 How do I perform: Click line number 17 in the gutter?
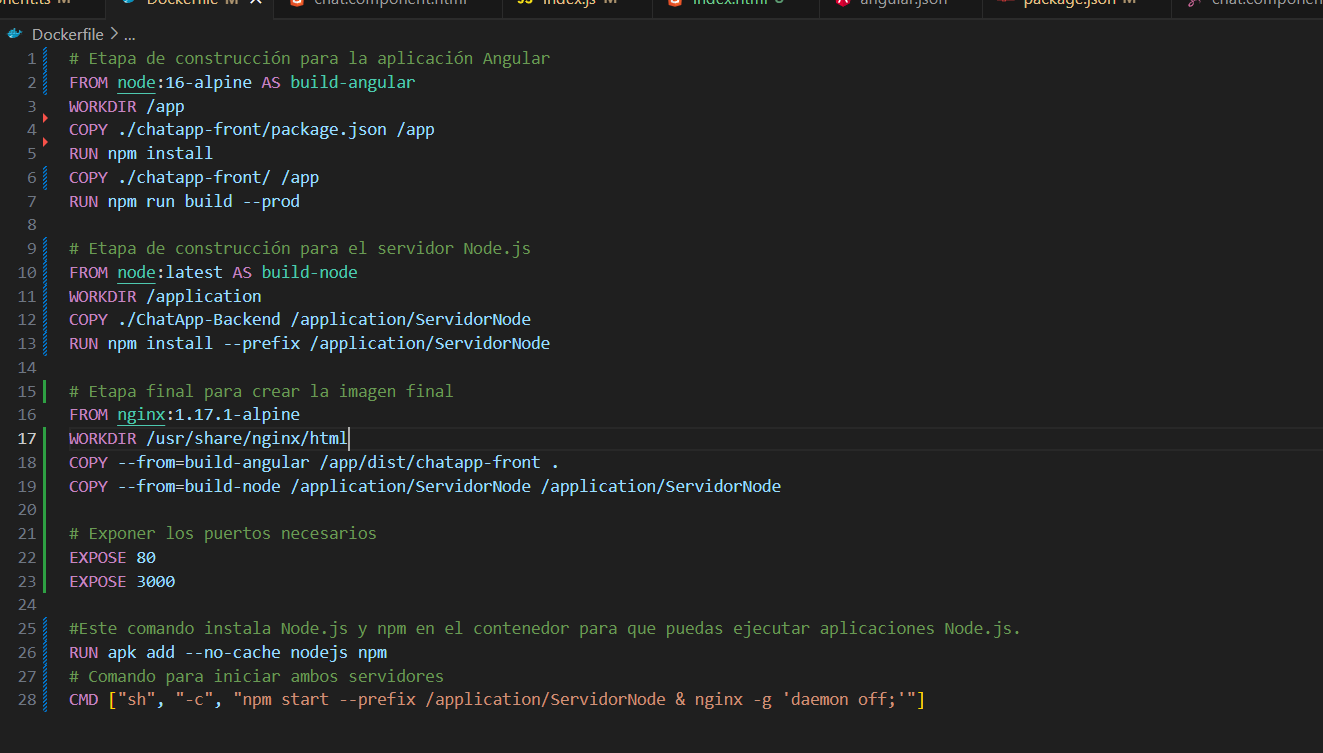[27, 438]
